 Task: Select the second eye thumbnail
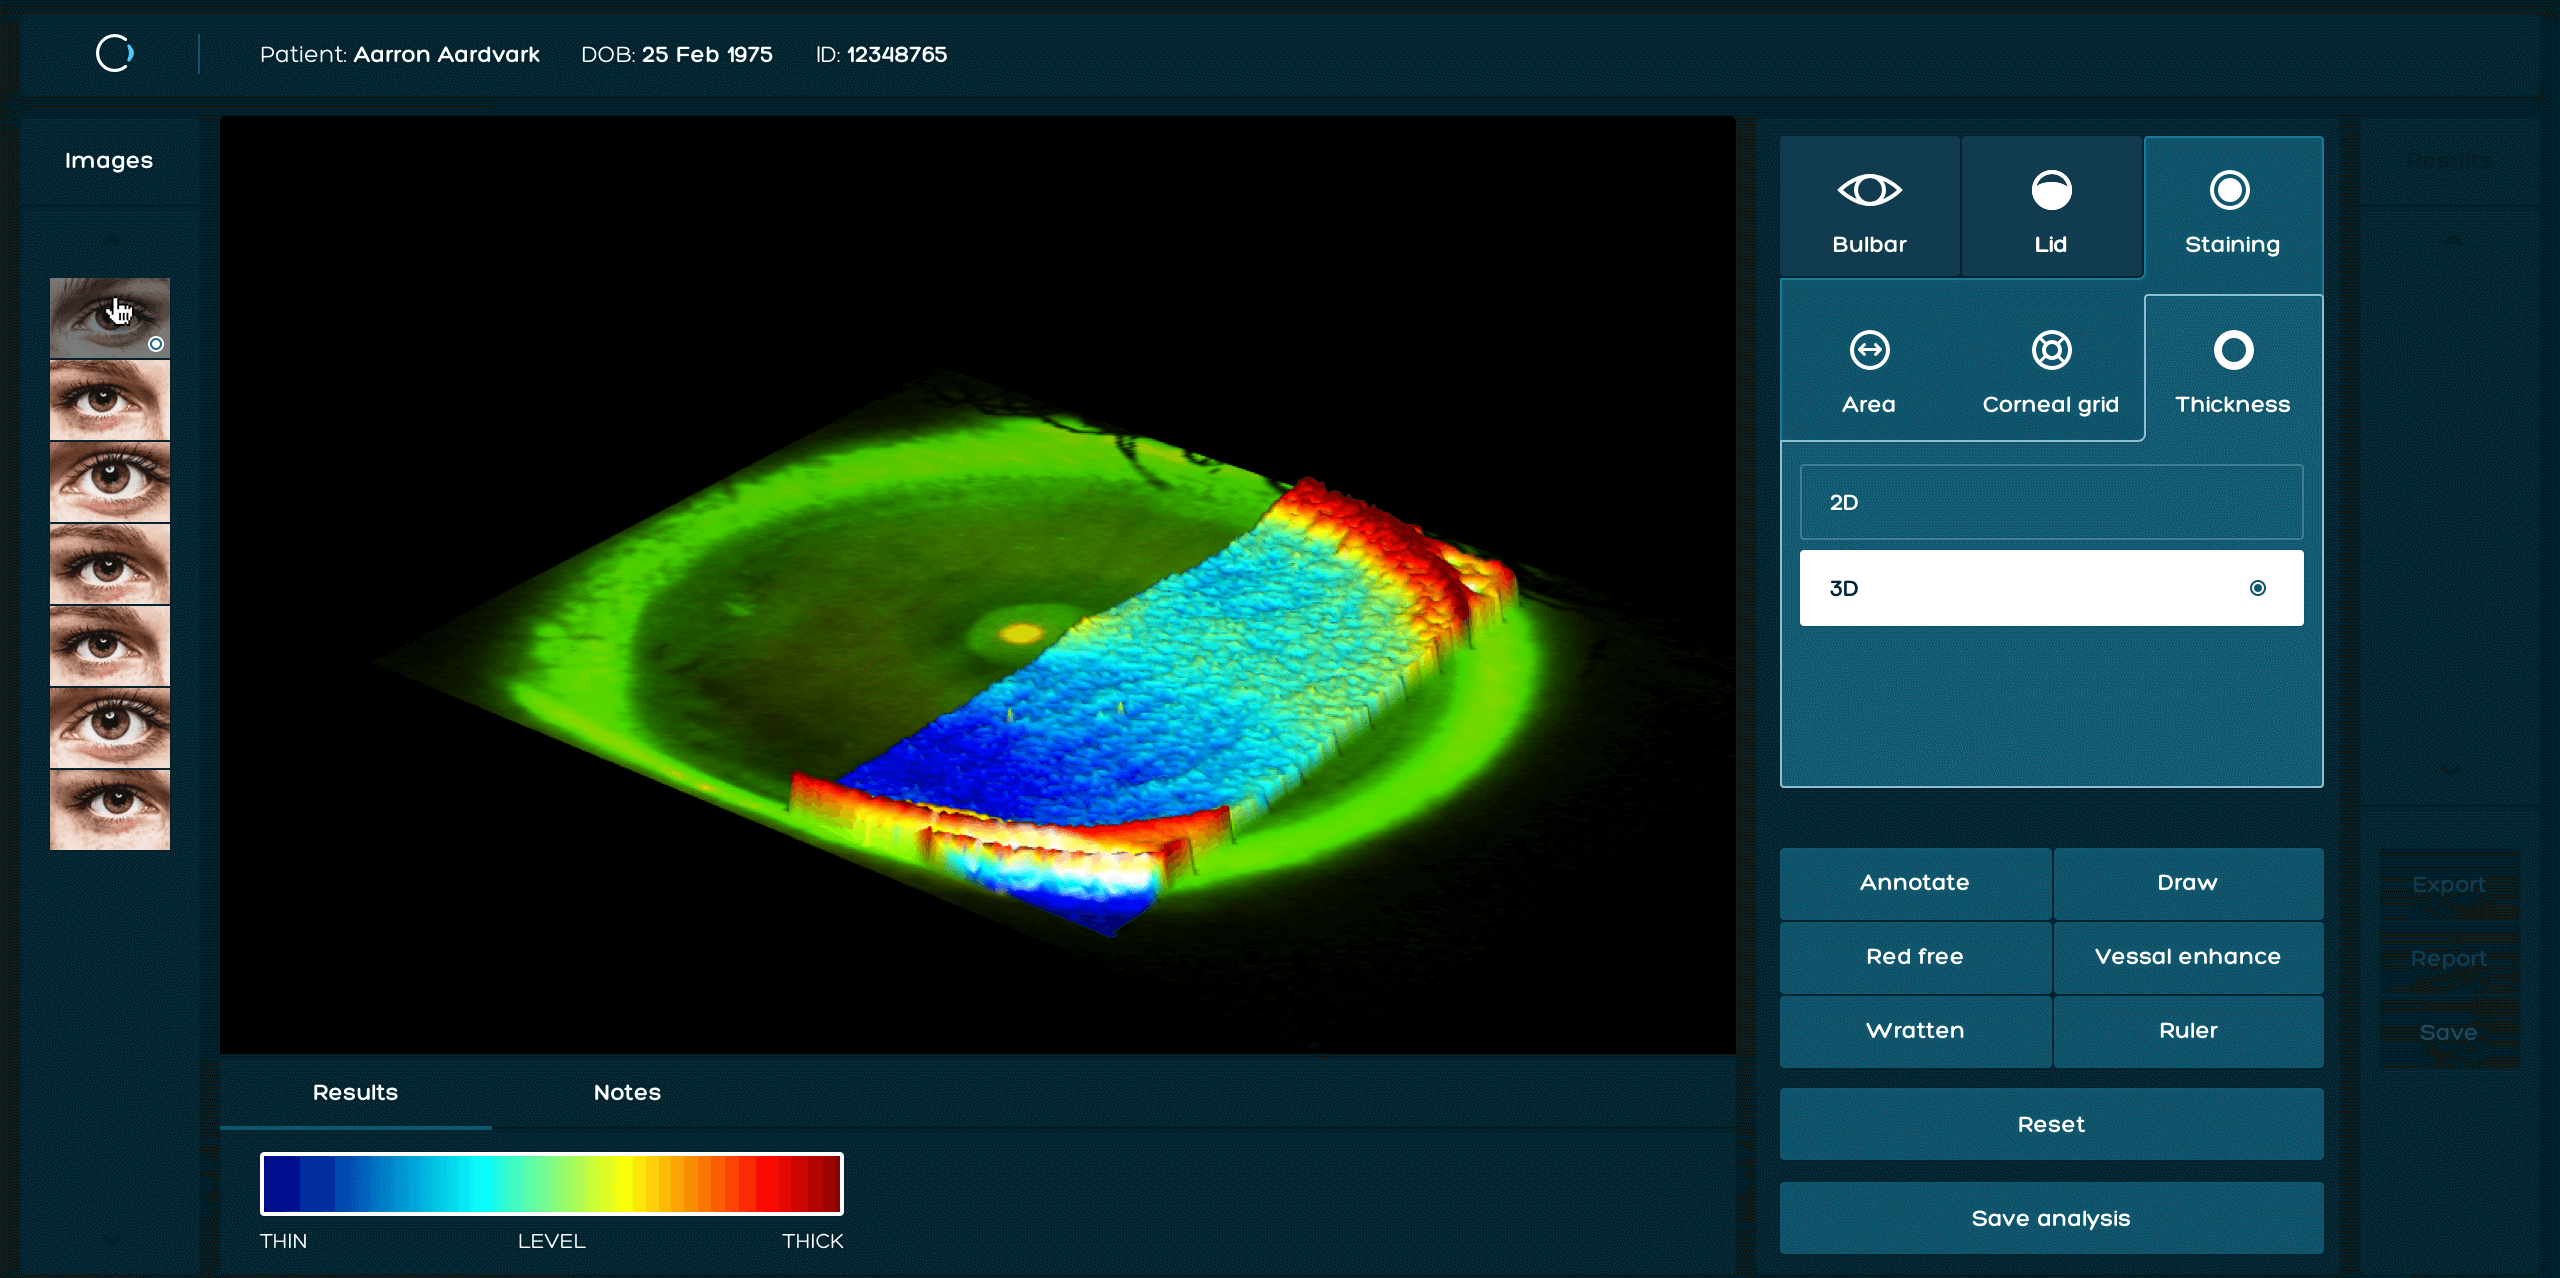110,400
